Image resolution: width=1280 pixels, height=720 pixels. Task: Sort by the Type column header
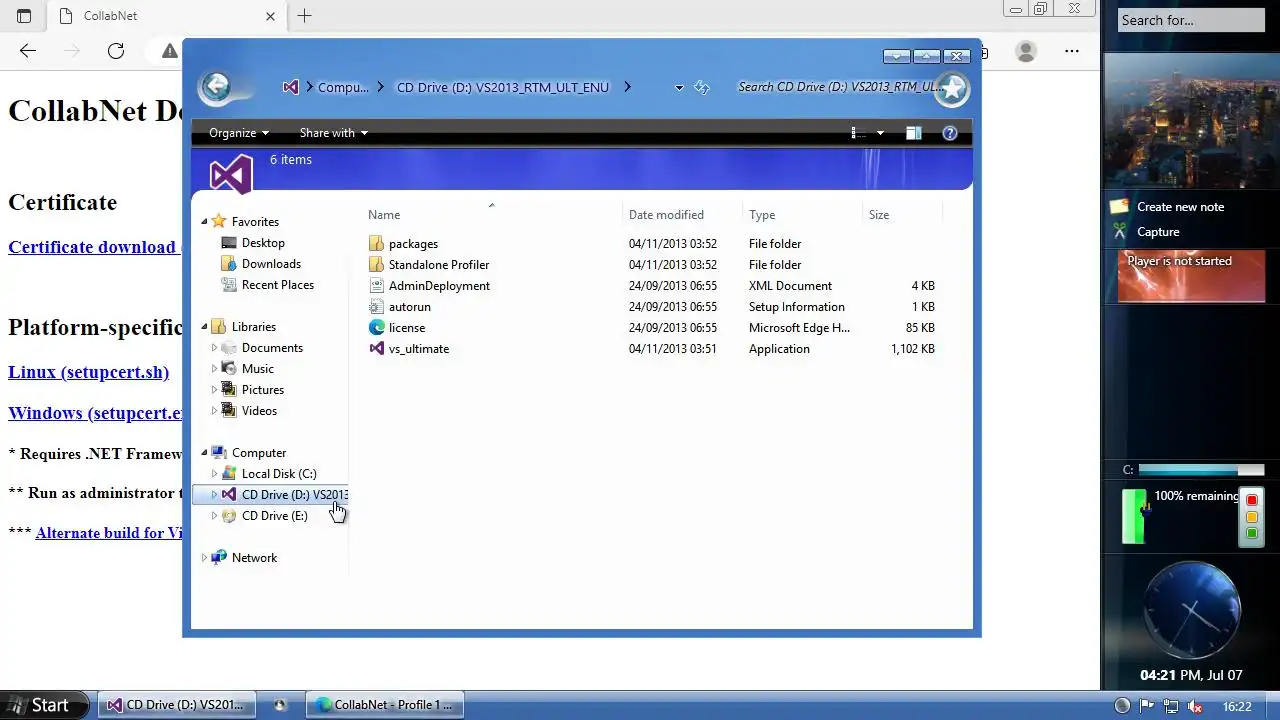pyautogui.click(x=802, y=215)
